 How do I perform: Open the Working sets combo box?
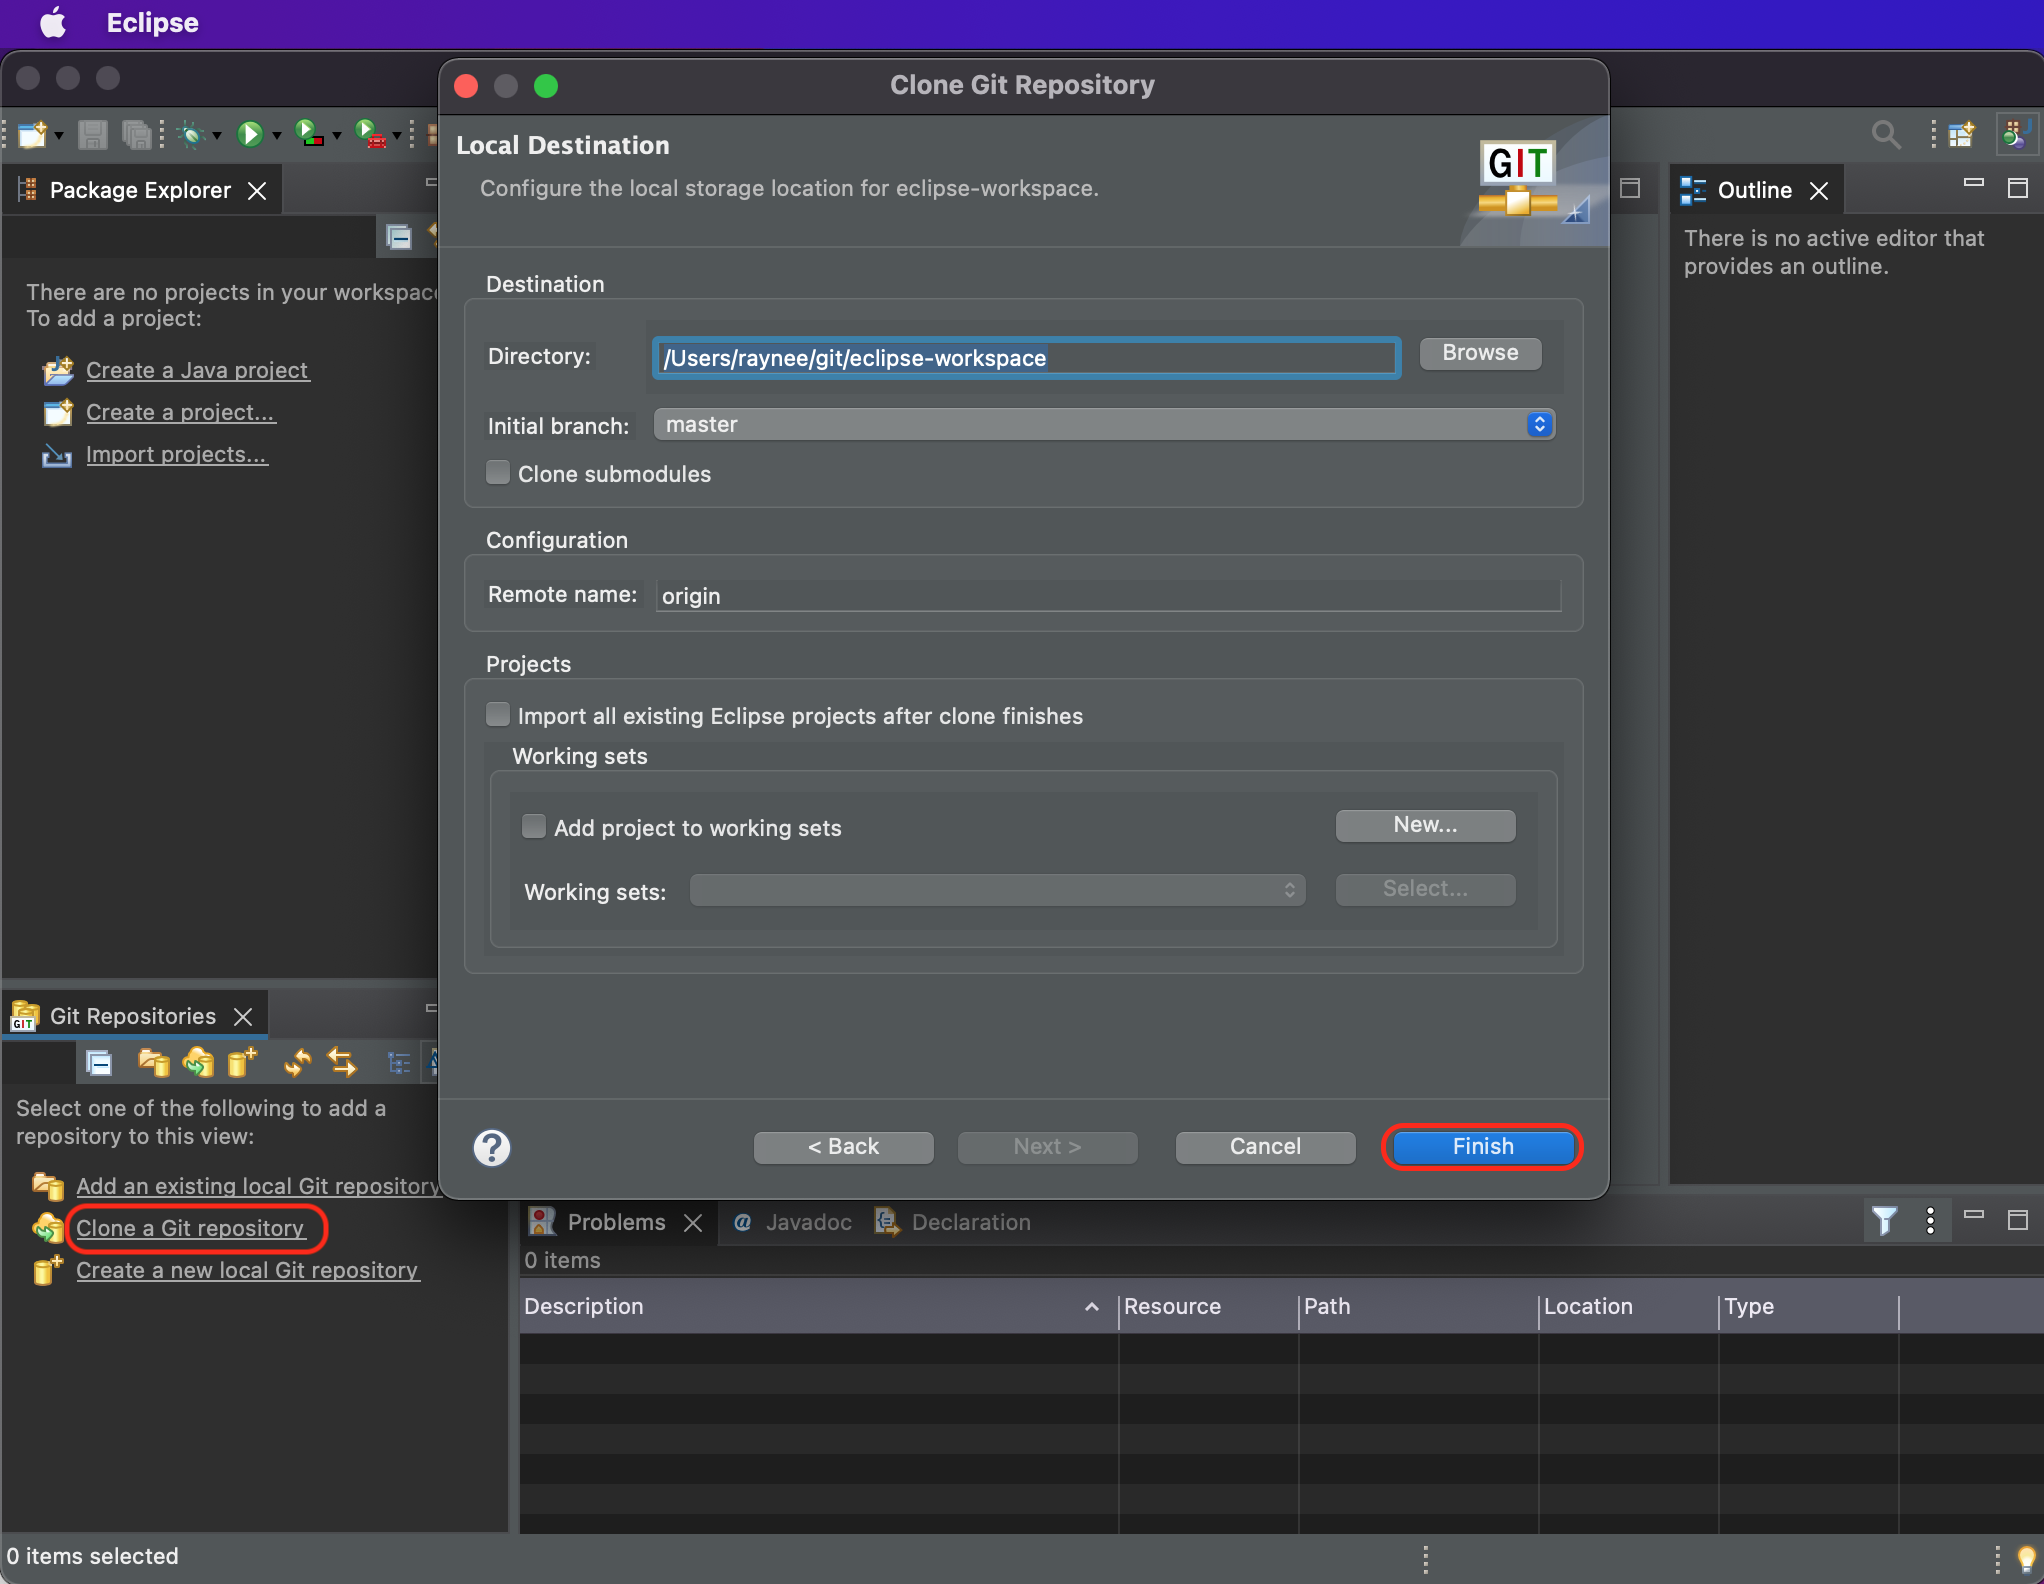tap(997, 890)
